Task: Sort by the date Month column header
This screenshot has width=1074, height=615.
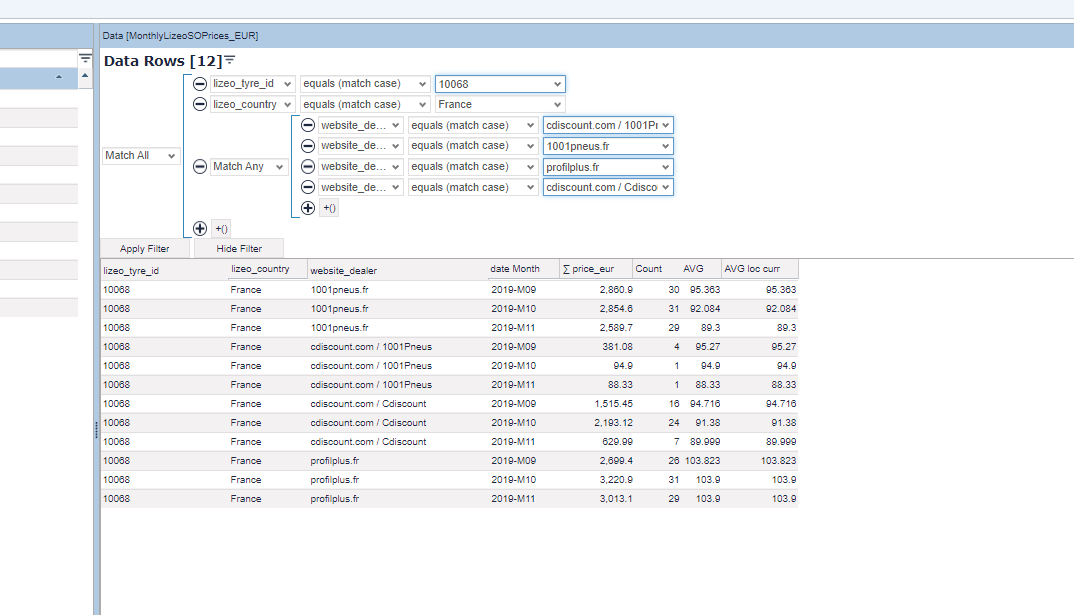Action: [x=515, y=269]
